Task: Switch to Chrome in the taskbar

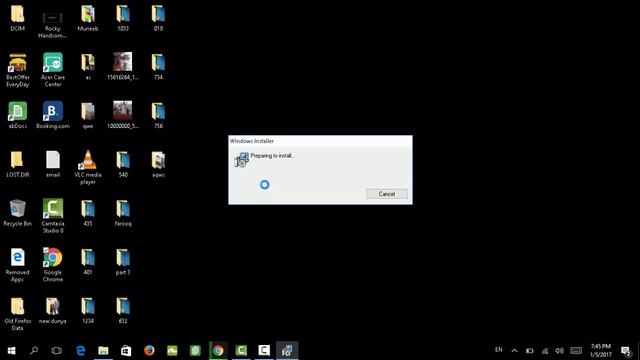Action: pos(218,351)
